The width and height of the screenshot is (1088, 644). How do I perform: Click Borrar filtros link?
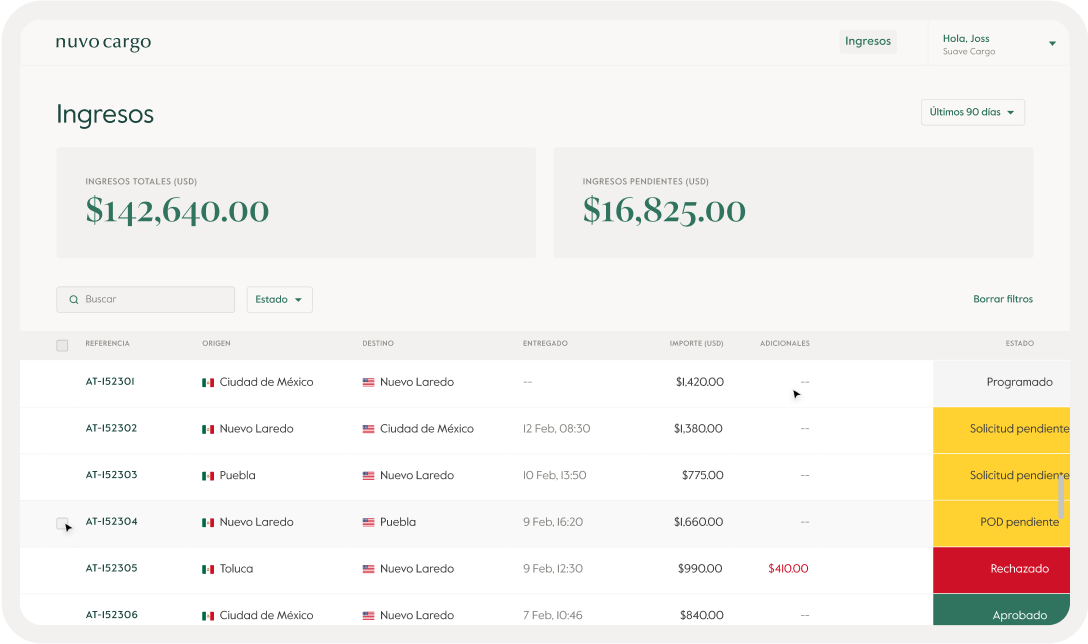coord(1002,299)
